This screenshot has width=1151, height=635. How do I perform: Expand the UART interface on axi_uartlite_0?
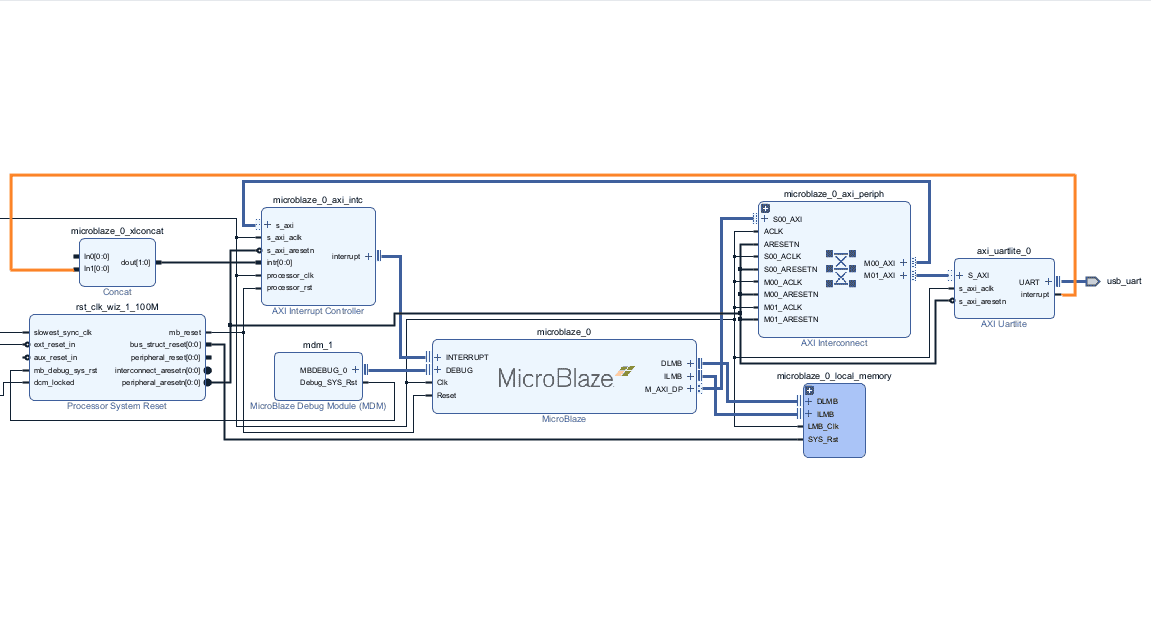[1047, 282]
